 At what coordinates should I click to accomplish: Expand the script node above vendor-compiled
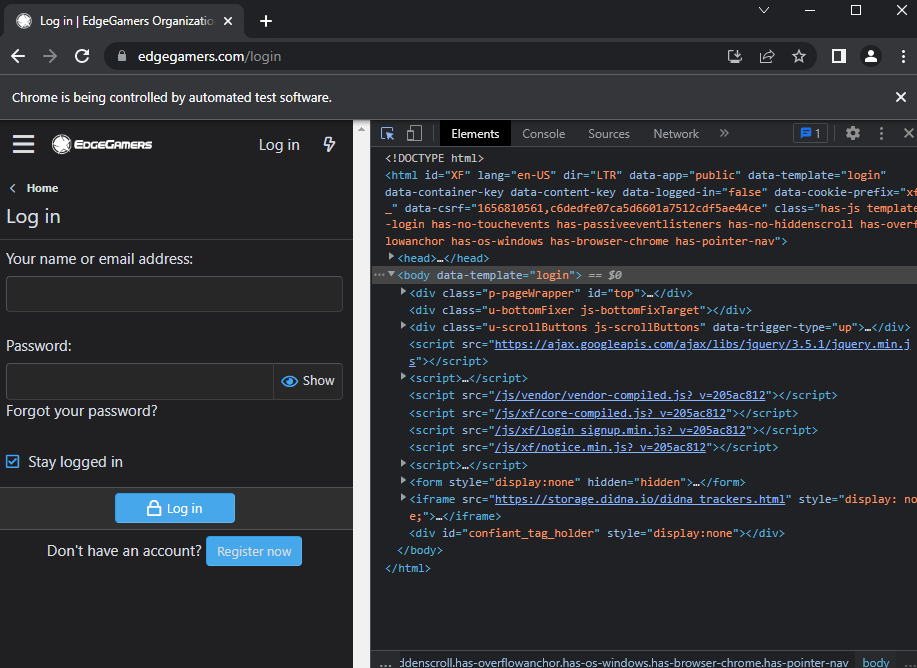pos(403,377)
